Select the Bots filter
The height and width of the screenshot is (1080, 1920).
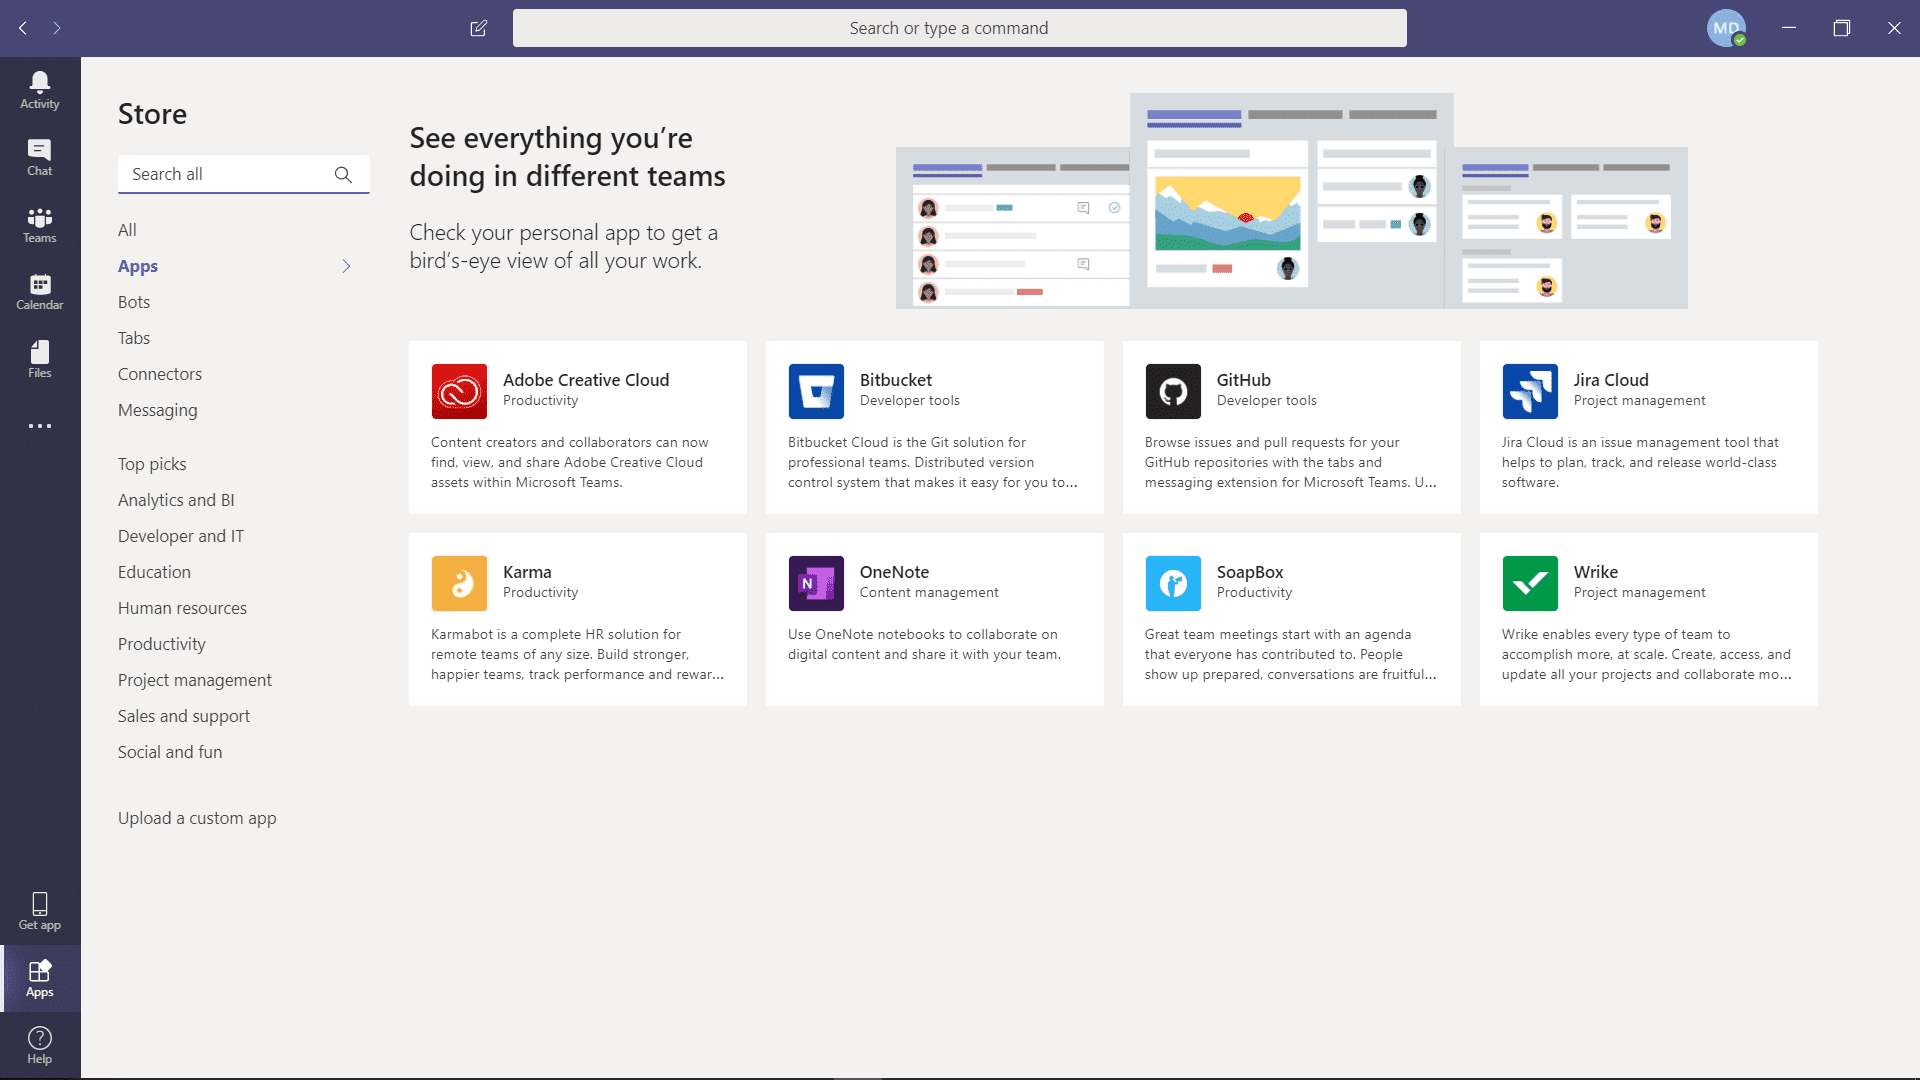[134, 302]
